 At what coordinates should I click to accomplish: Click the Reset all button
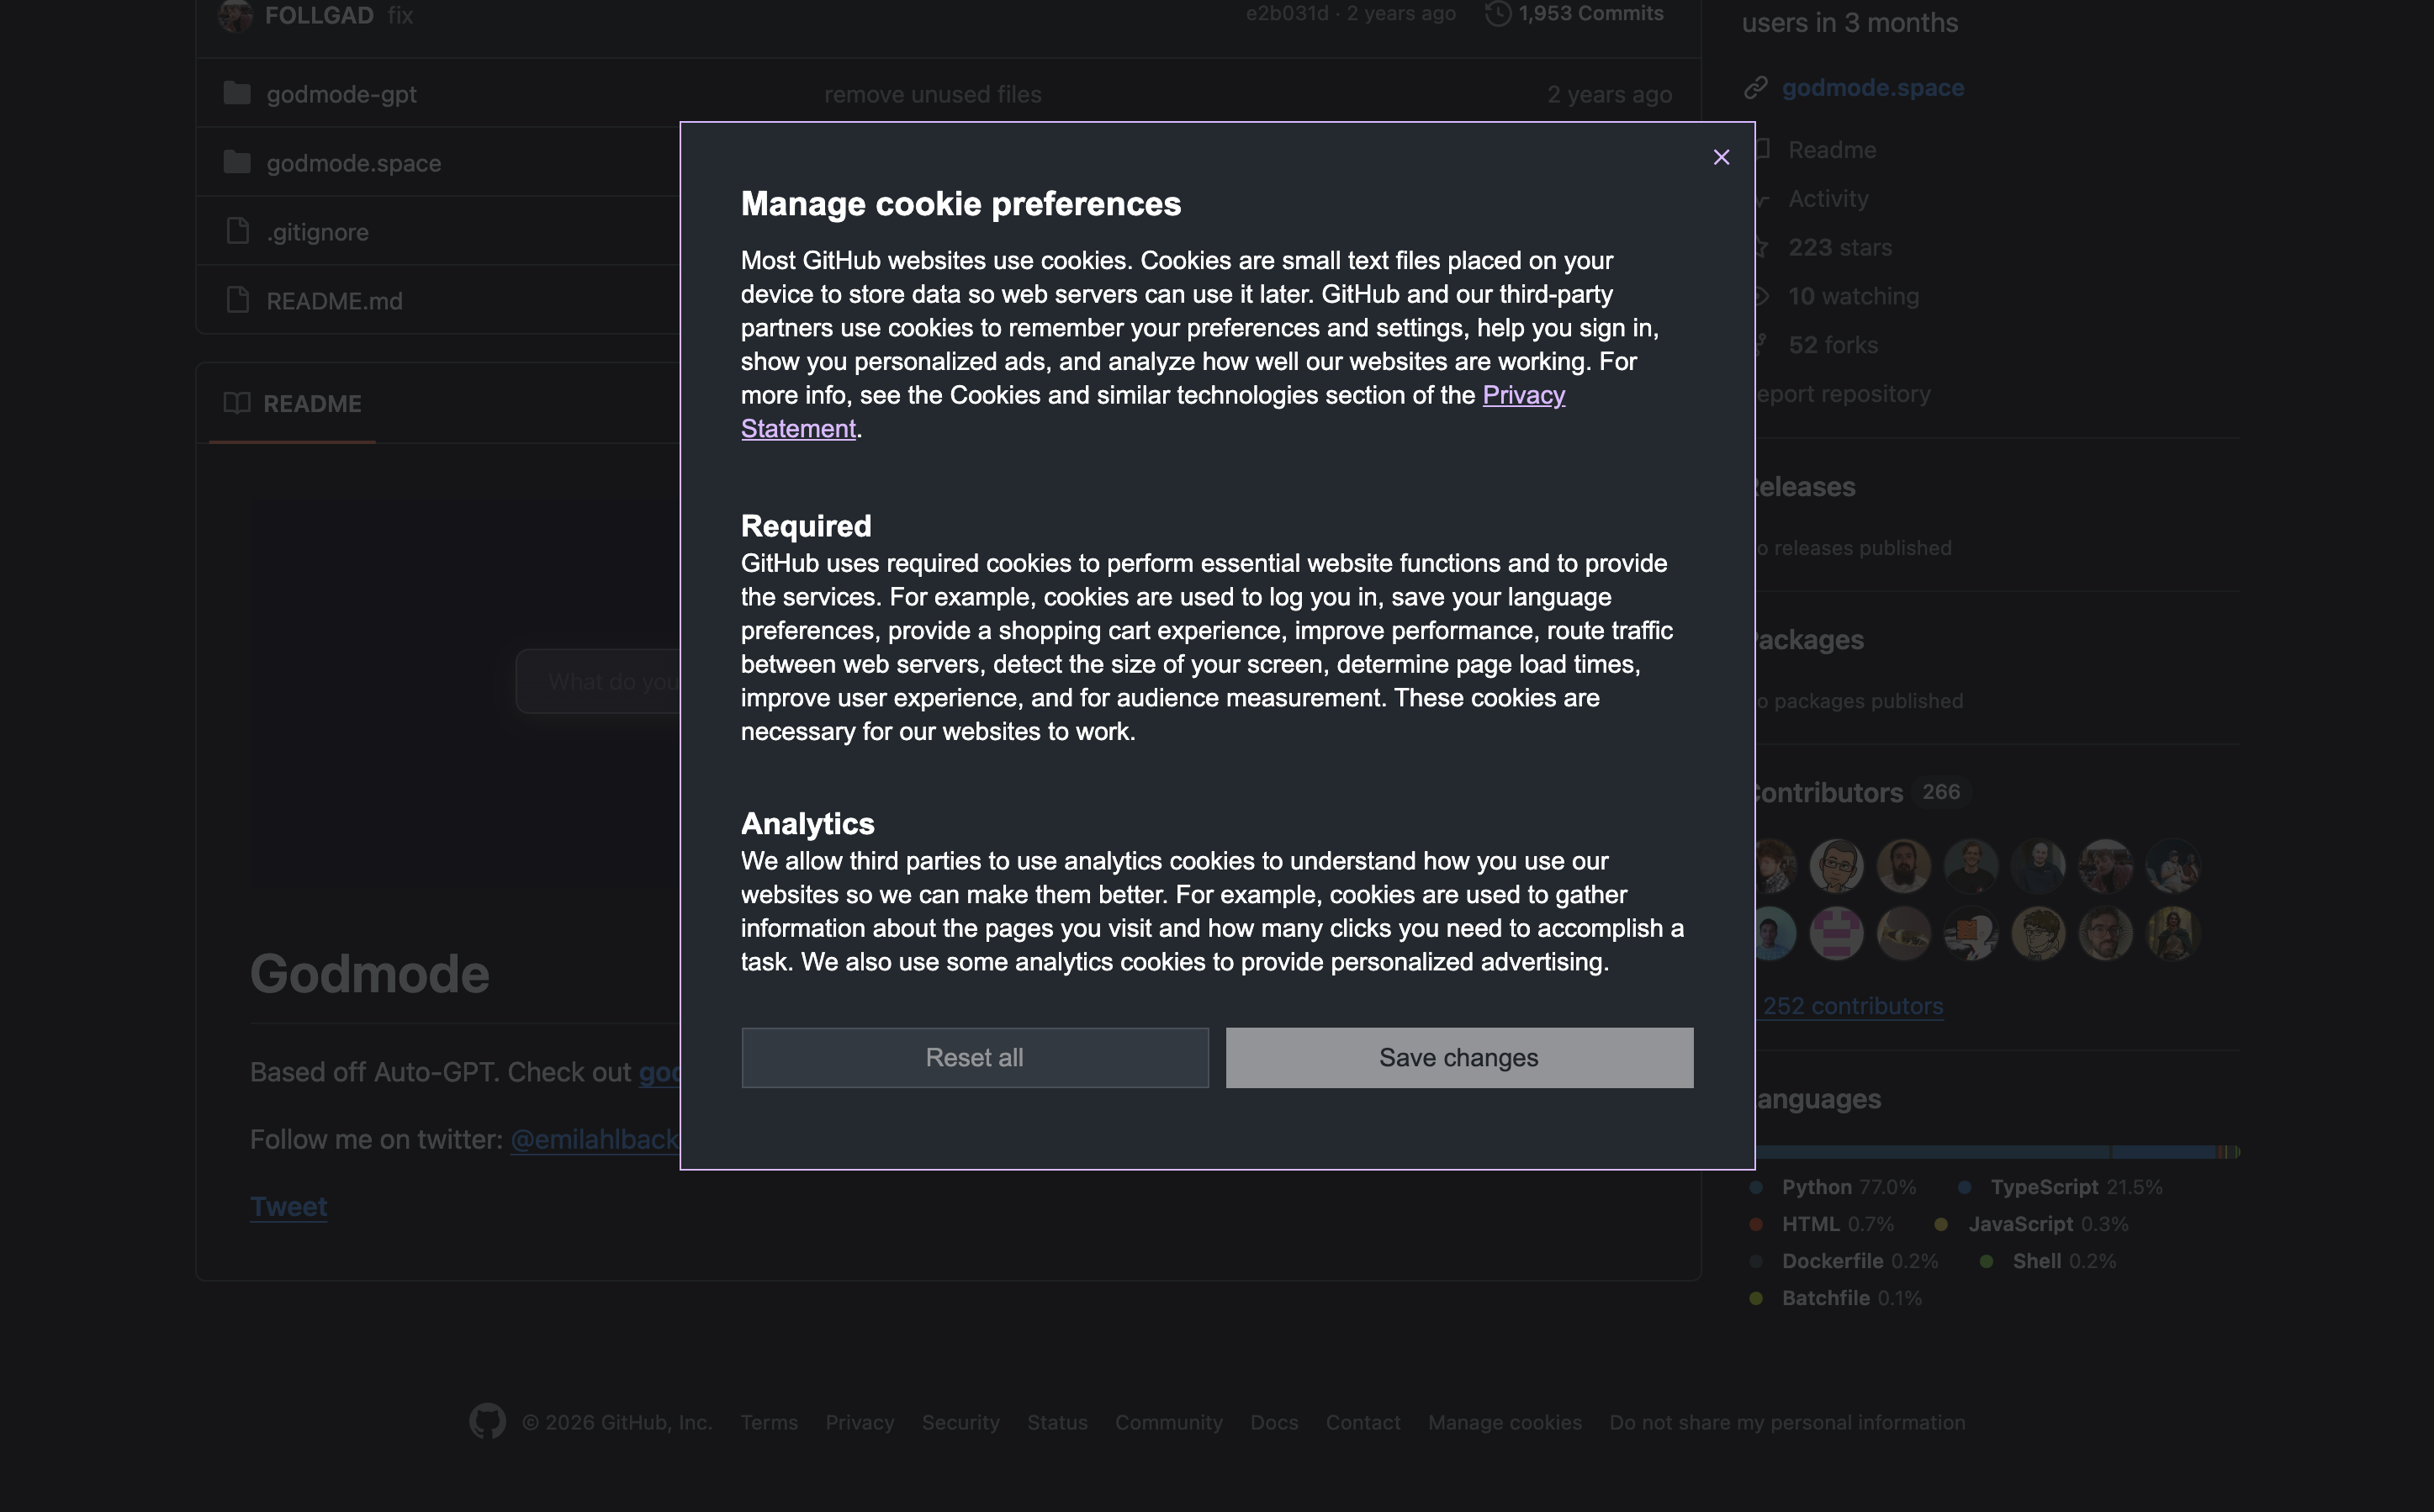click(x=974, y=1057)
